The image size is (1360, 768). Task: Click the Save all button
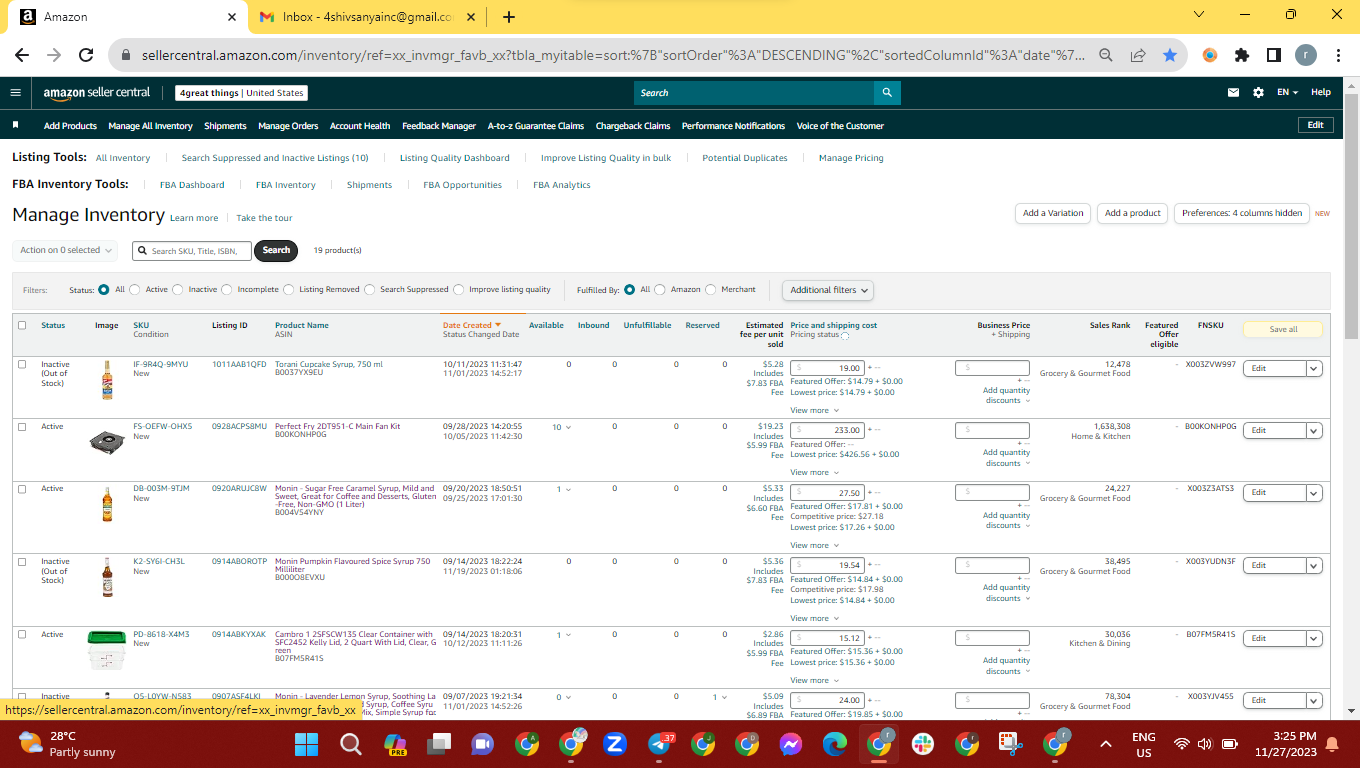click(x=1283, y=329)
